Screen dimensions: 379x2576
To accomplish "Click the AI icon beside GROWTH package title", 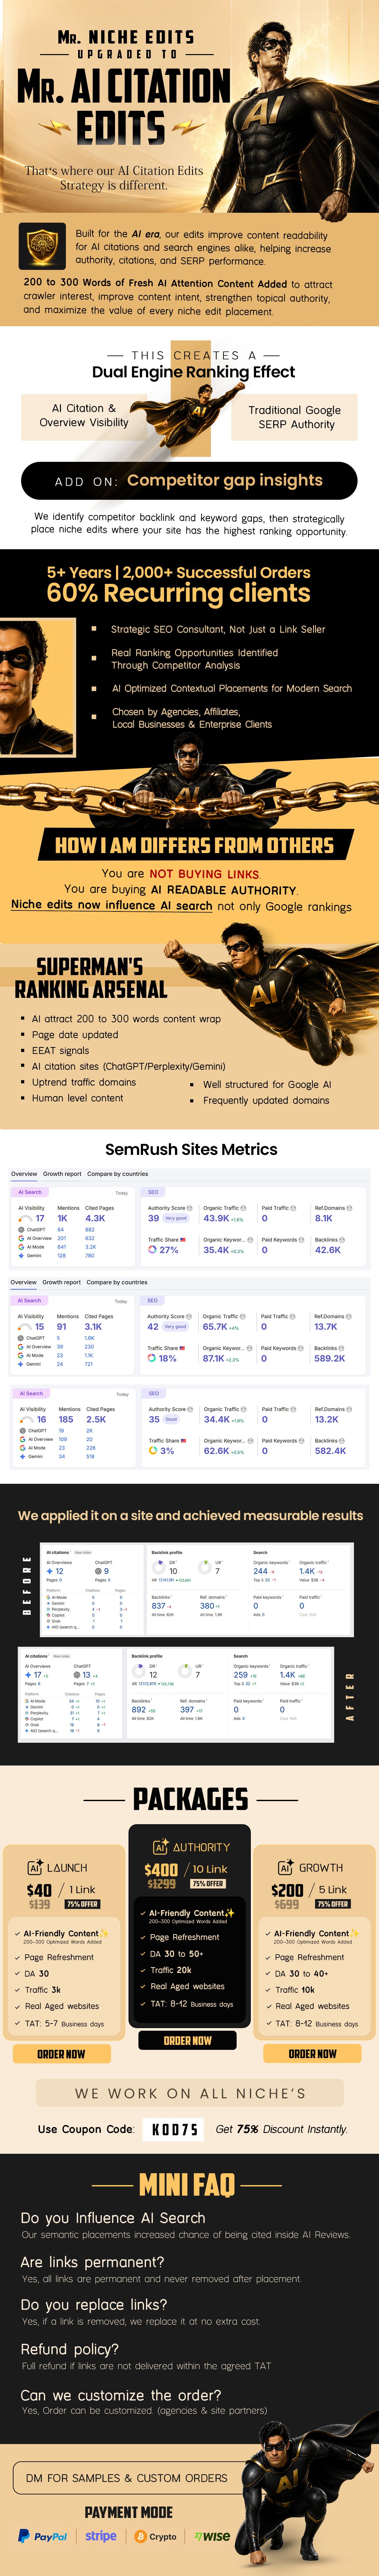I will coord(286,1867).
